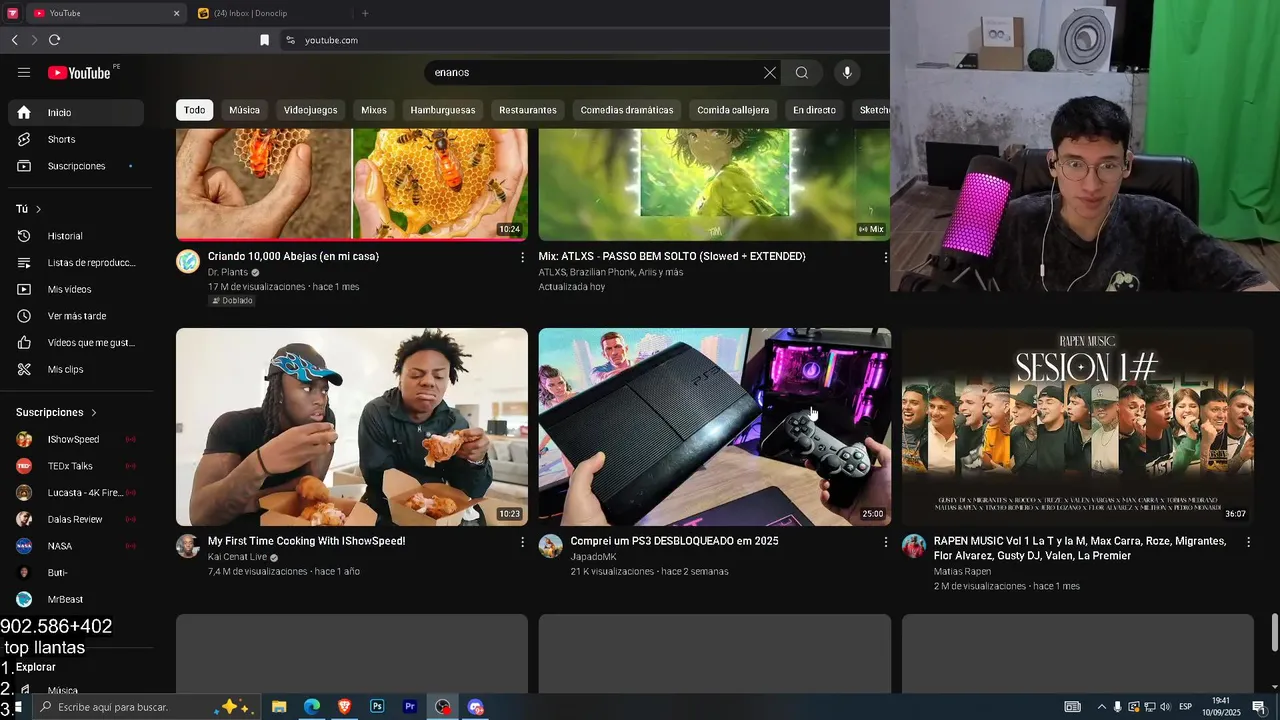Viewport: 1280px width, 720px height.
Task: Open Lucasta 4K Fire subscription channel
Action: click(x=76, y=493)
